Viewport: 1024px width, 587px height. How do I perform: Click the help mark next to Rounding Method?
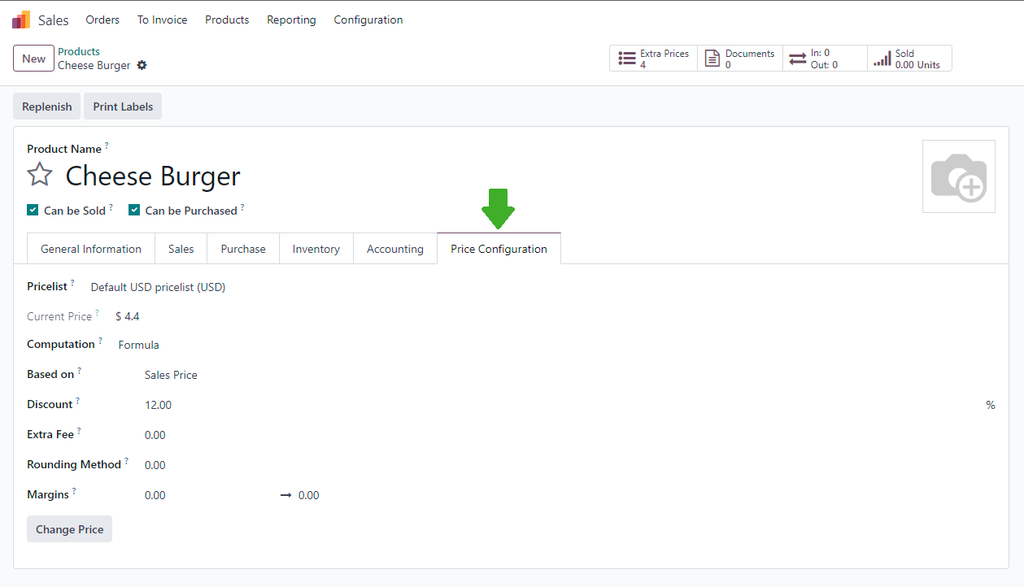point(126,460)
